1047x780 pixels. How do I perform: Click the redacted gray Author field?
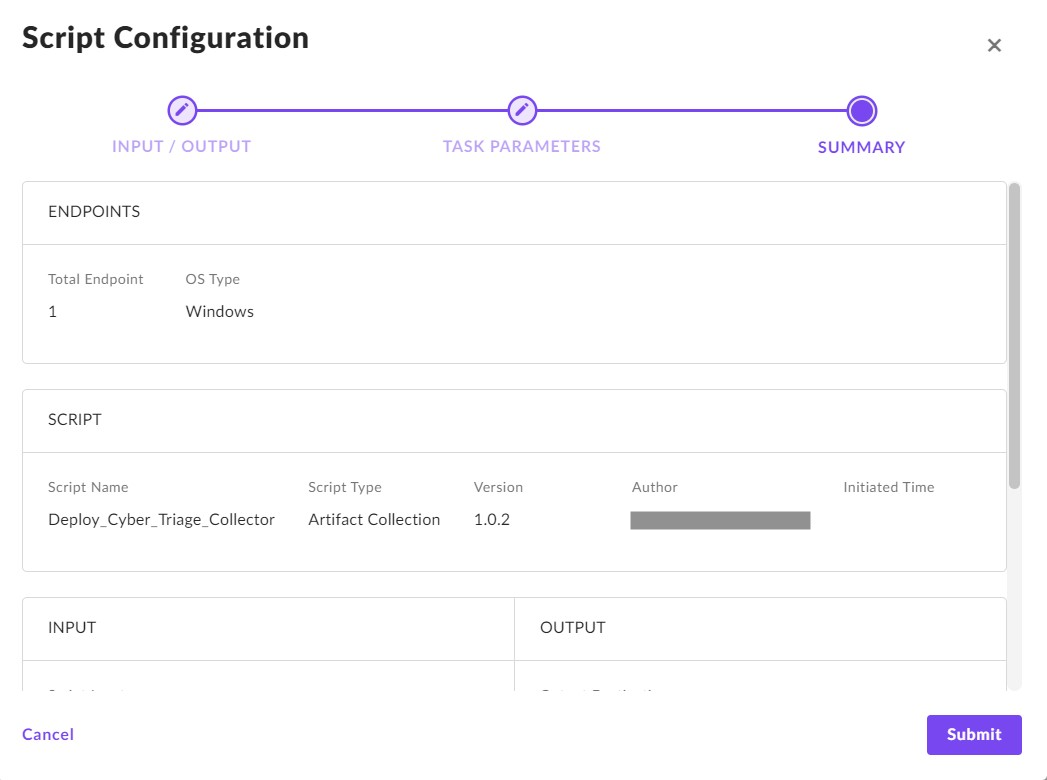point(720,520)
